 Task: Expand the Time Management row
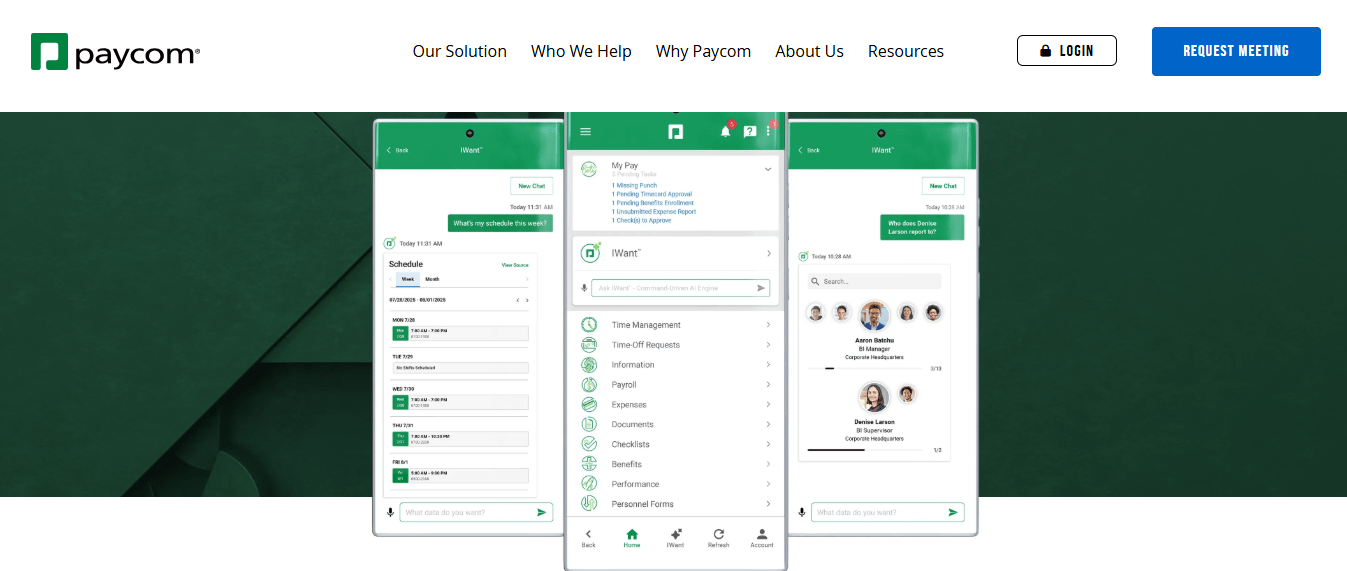676,325
